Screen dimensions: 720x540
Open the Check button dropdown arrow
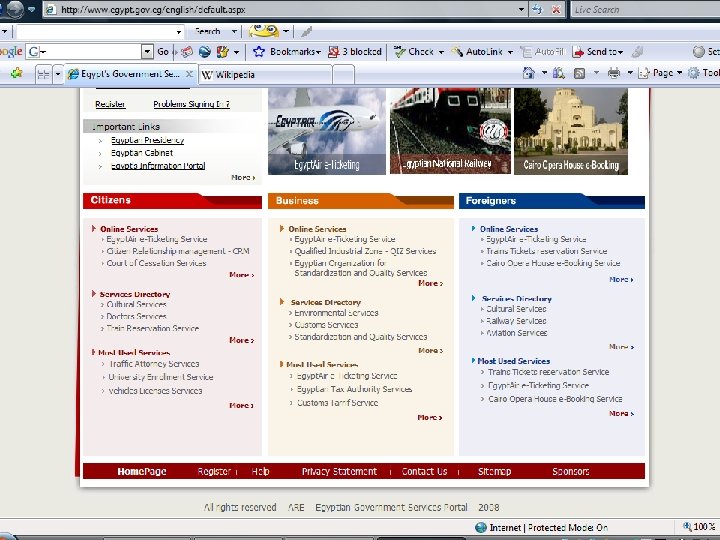point(441,52)
